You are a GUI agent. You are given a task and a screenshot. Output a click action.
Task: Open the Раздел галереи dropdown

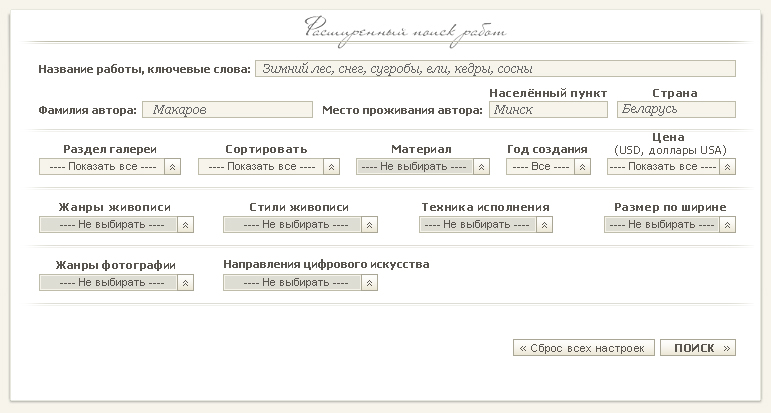pos(110,167)
